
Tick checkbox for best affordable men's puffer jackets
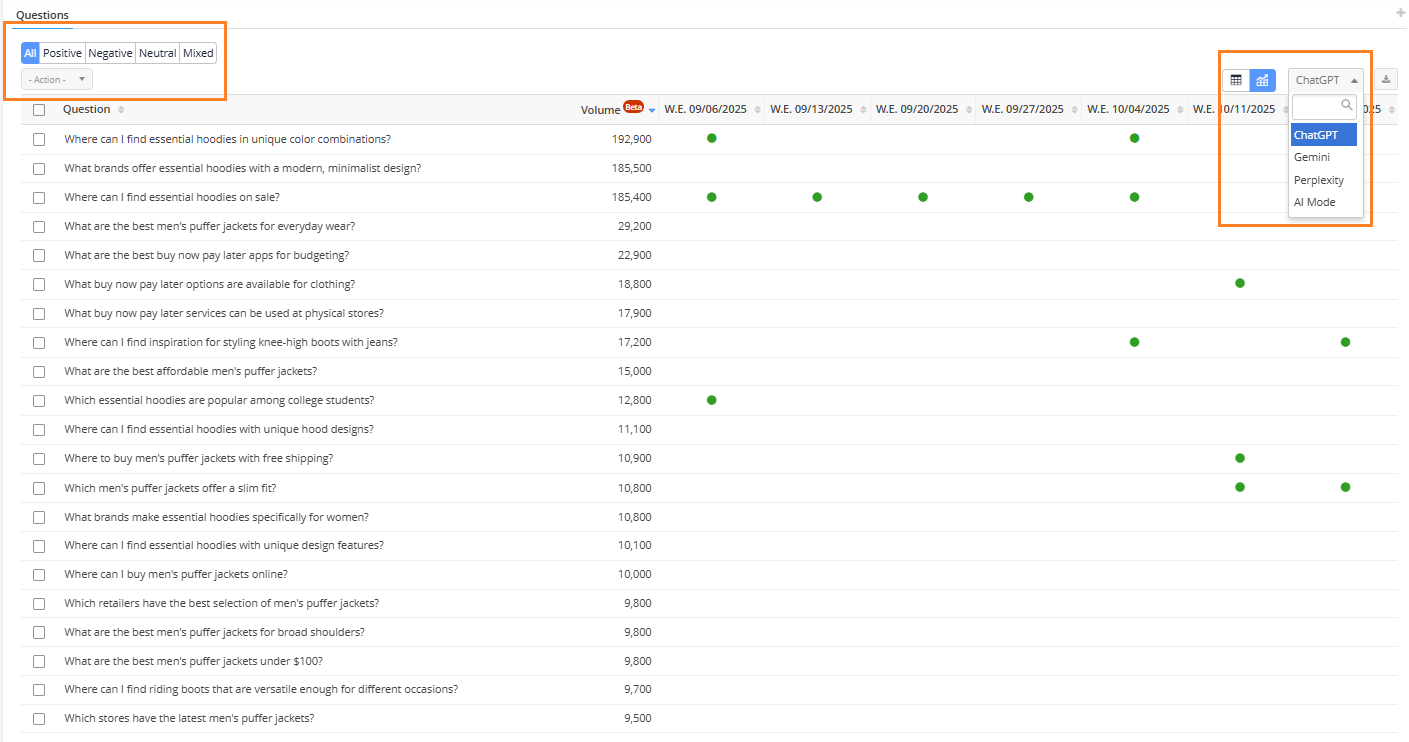pyautogui.click(x=39, y=372)
